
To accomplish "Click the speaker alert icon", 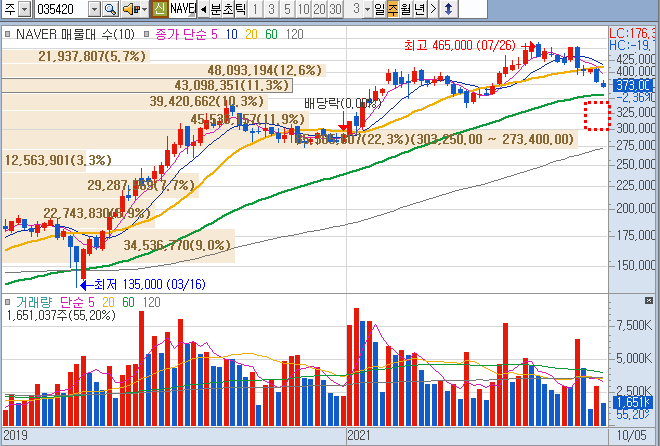I will click(130, 9).
